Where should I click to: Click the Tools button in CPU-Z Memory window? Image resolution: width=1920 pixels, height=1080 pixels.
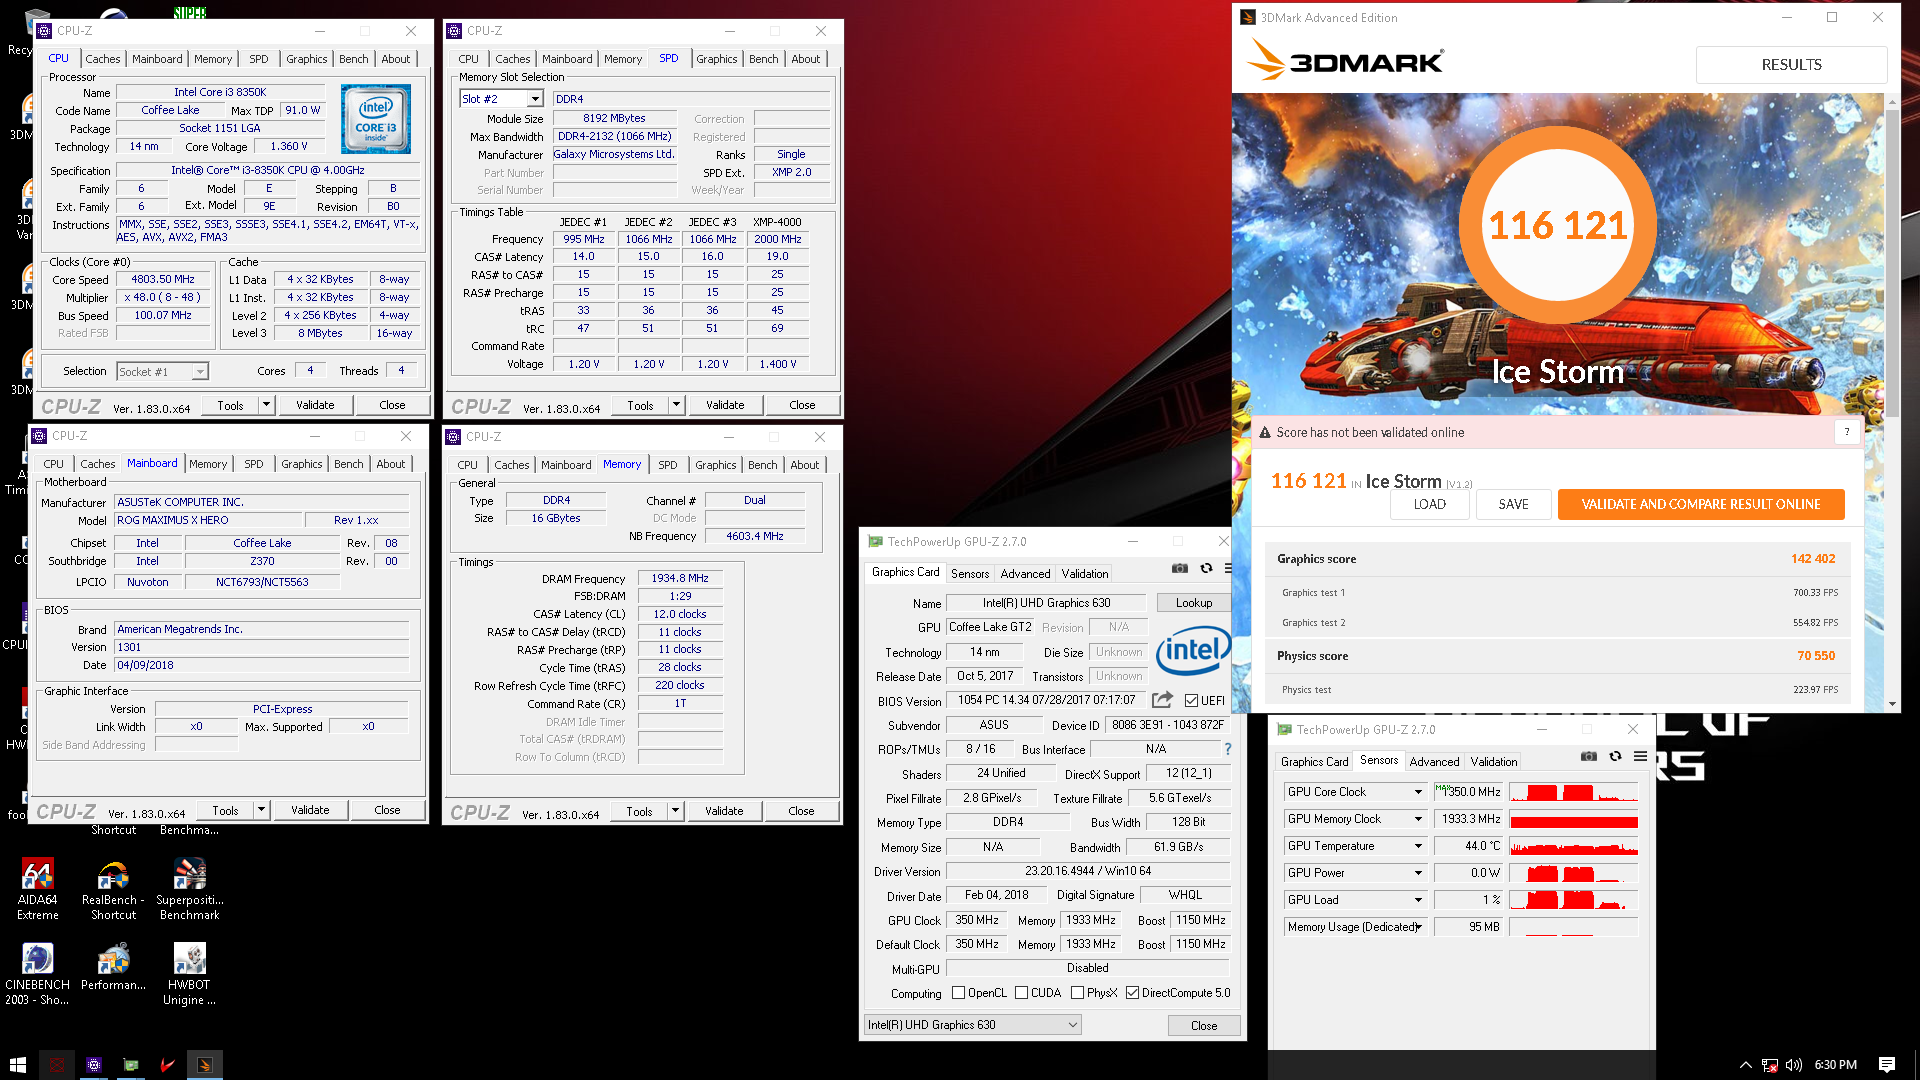pos(640,811)
